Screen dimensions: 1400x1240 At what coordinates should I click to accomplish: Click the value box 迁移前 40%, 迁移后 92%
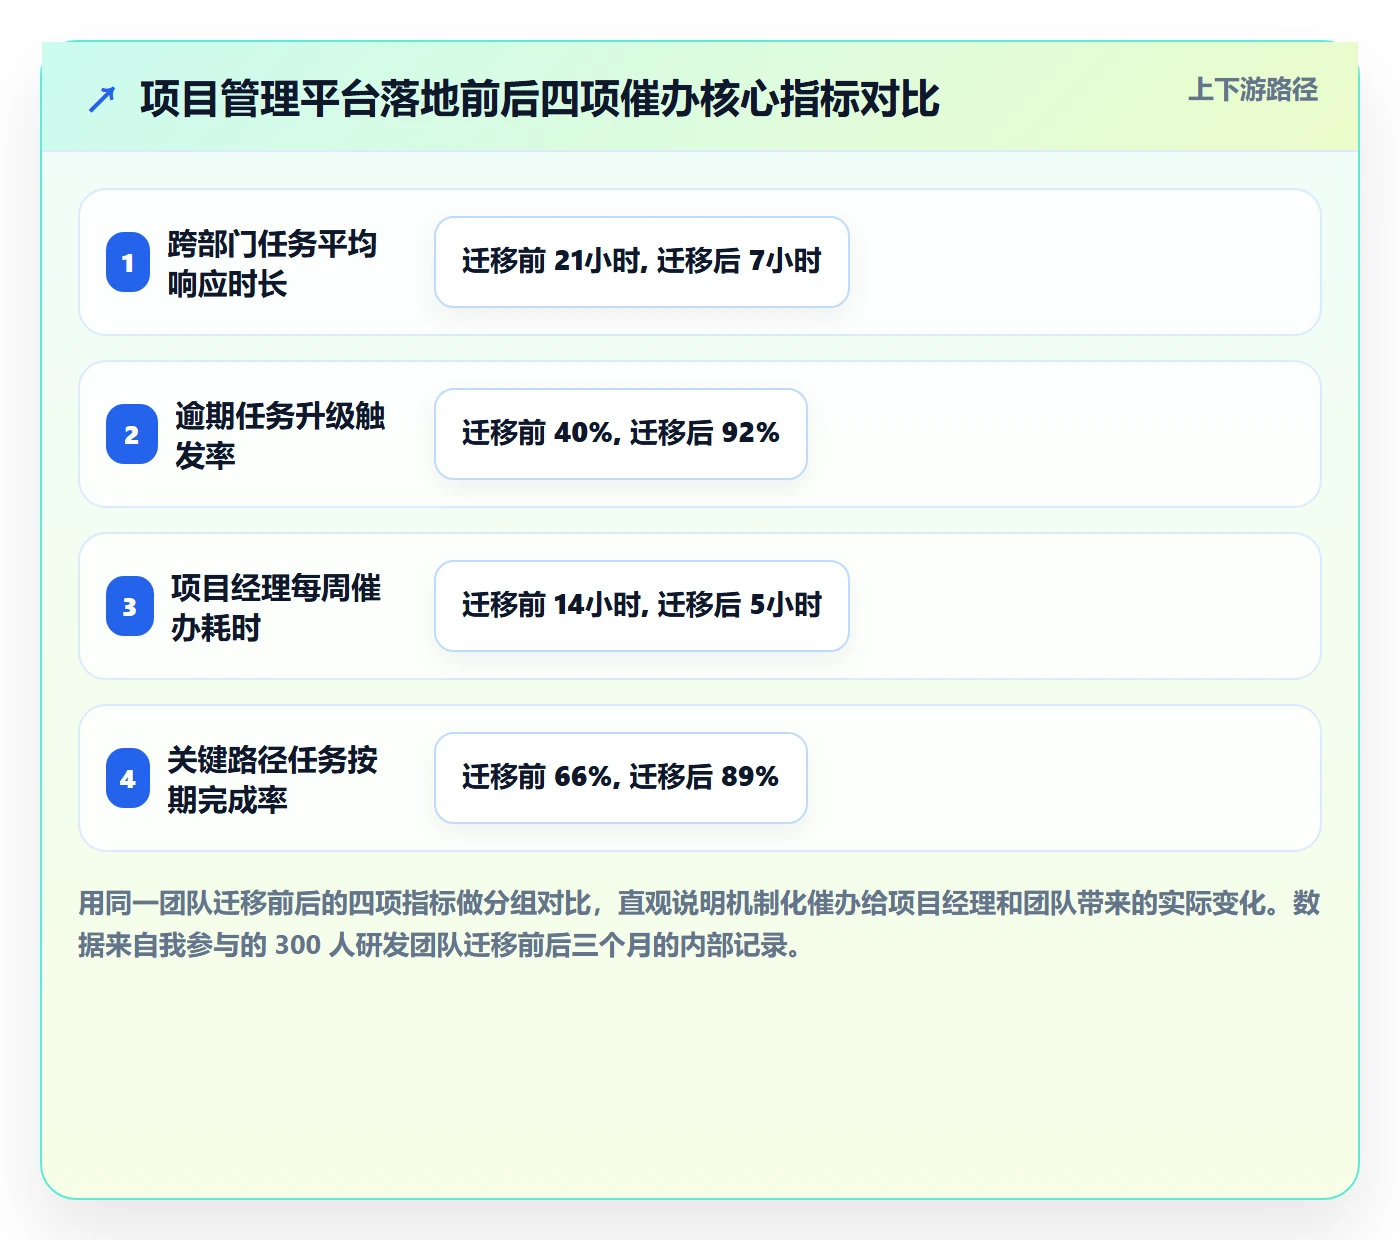coord(621,434)
